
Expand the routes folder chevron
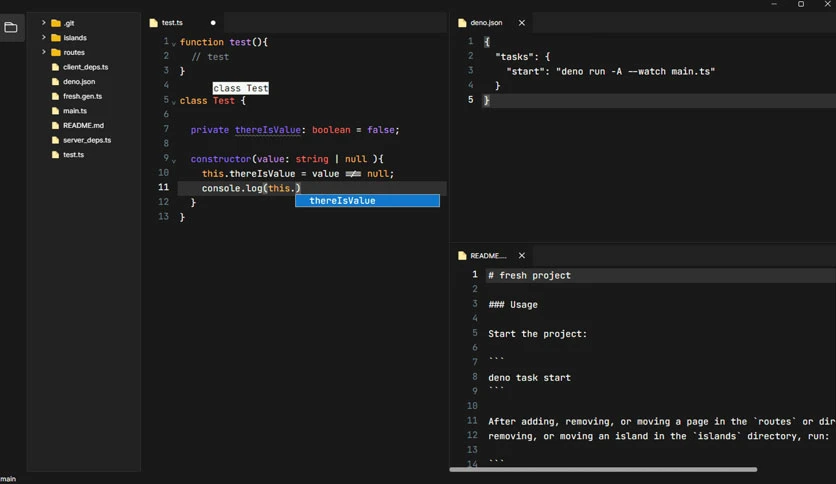[44, 52]
